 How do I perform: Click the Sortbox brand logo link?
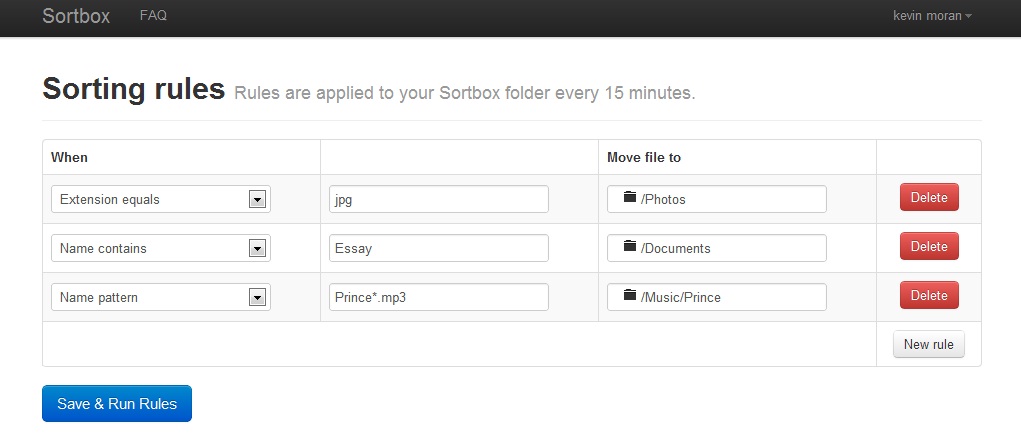(76, 16)
